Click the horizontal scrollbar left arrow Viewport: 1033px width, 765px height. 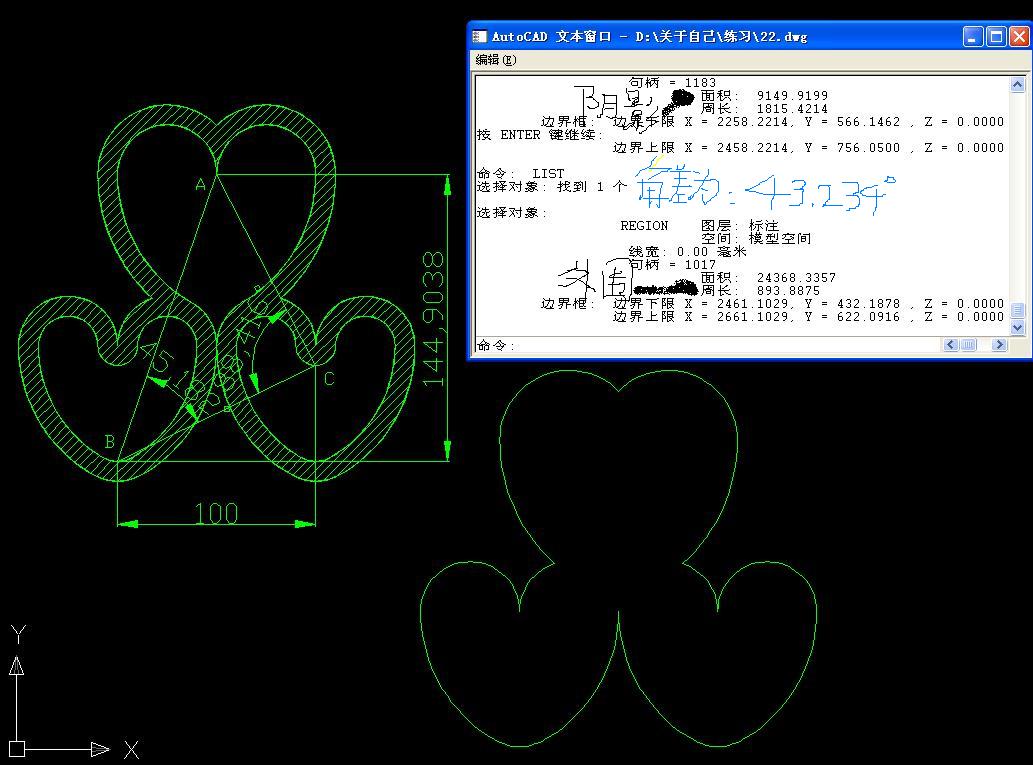click(x=950, y=345)
